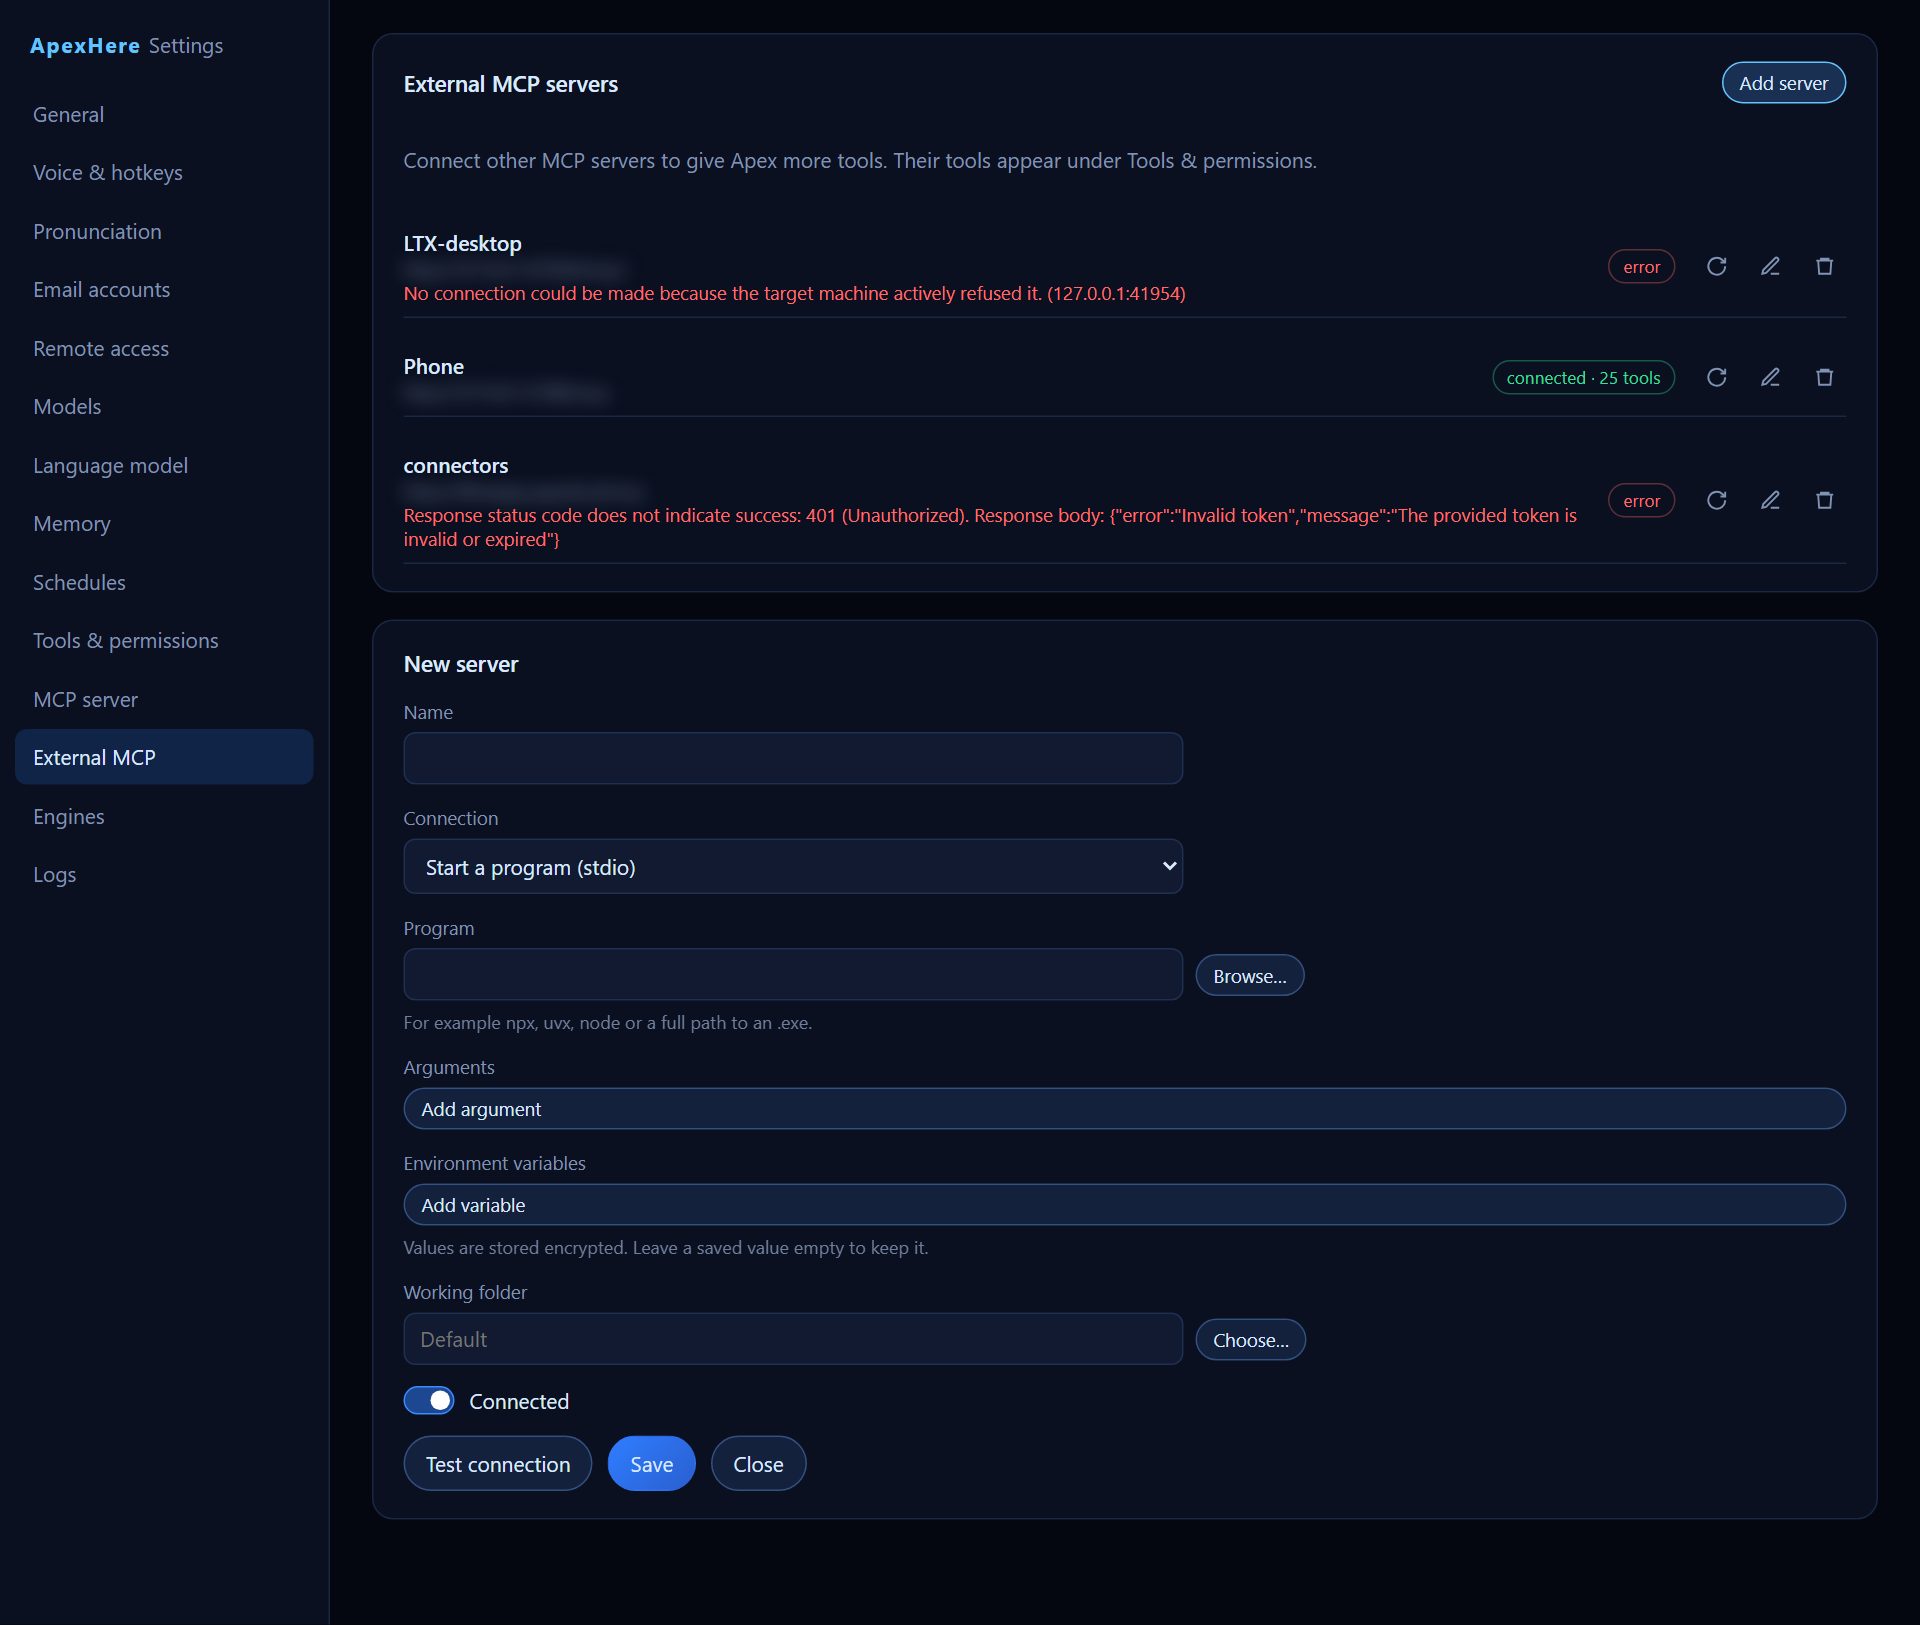Delete the connectors server
This screenshot has height=1625, width=1920.
point(1824,500)
